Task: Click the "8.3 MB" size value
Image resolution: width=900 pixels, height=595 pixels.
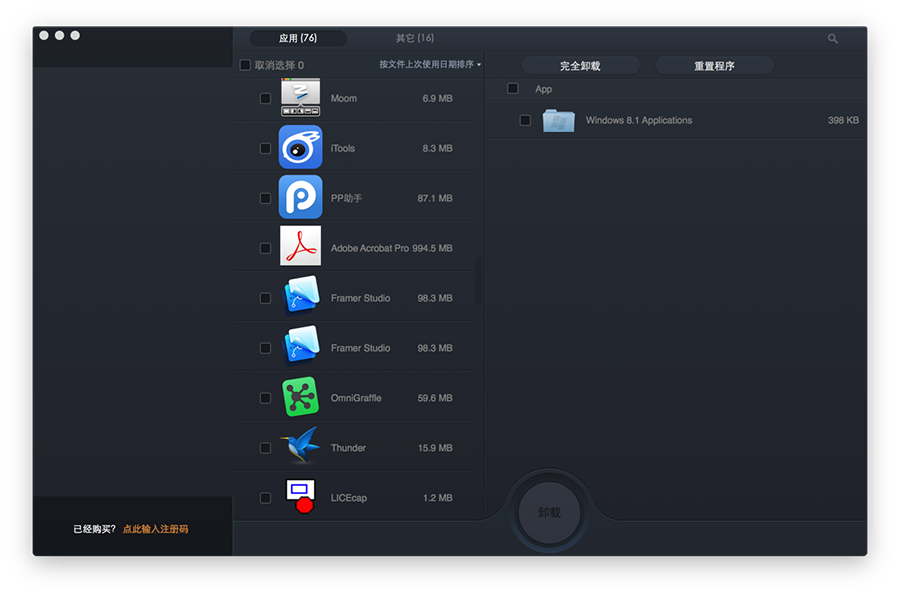Action: coord(437,148)
